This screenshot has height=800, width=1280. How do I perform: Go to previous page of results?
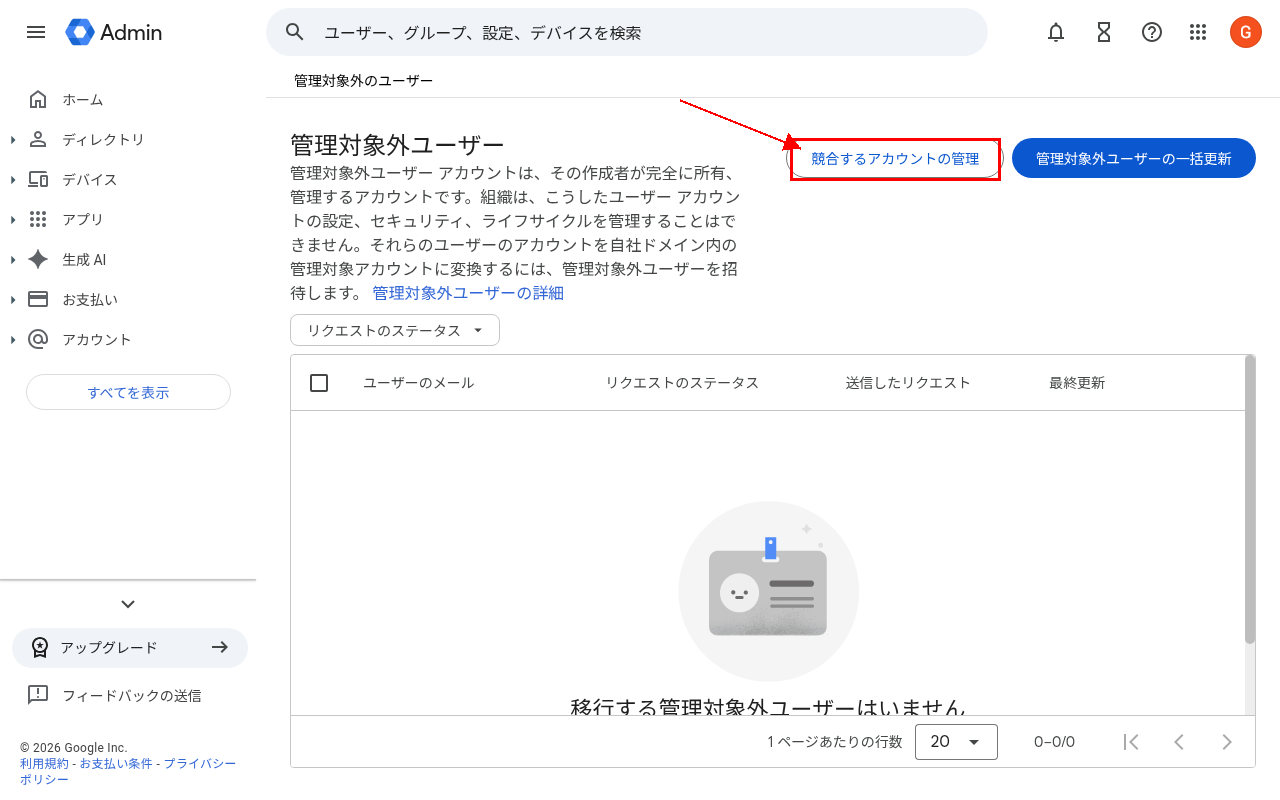pyautogui.click(x=1179, y=742)
